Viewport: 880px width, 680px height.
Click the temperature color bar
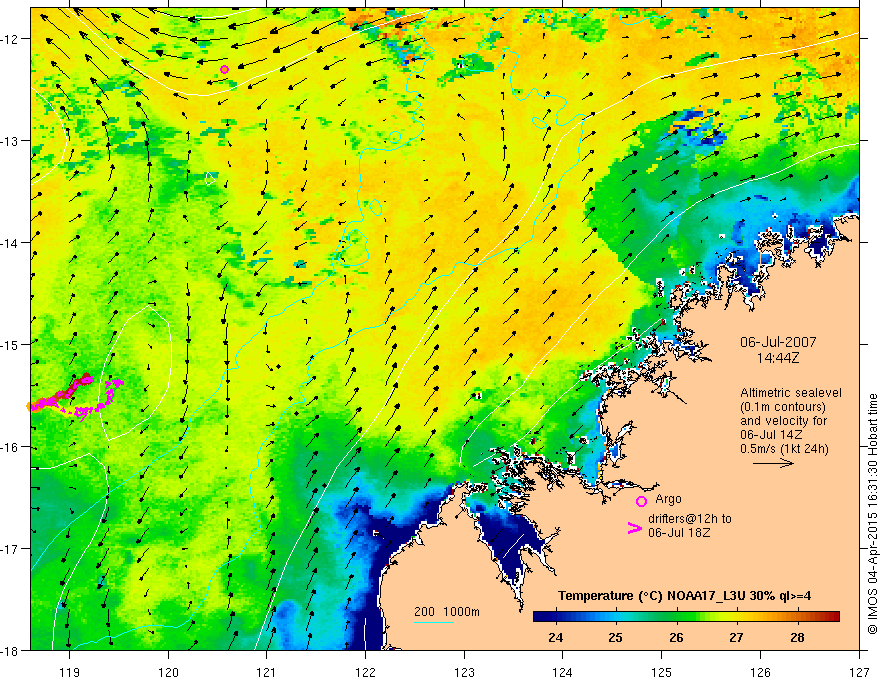click(686, 616)
